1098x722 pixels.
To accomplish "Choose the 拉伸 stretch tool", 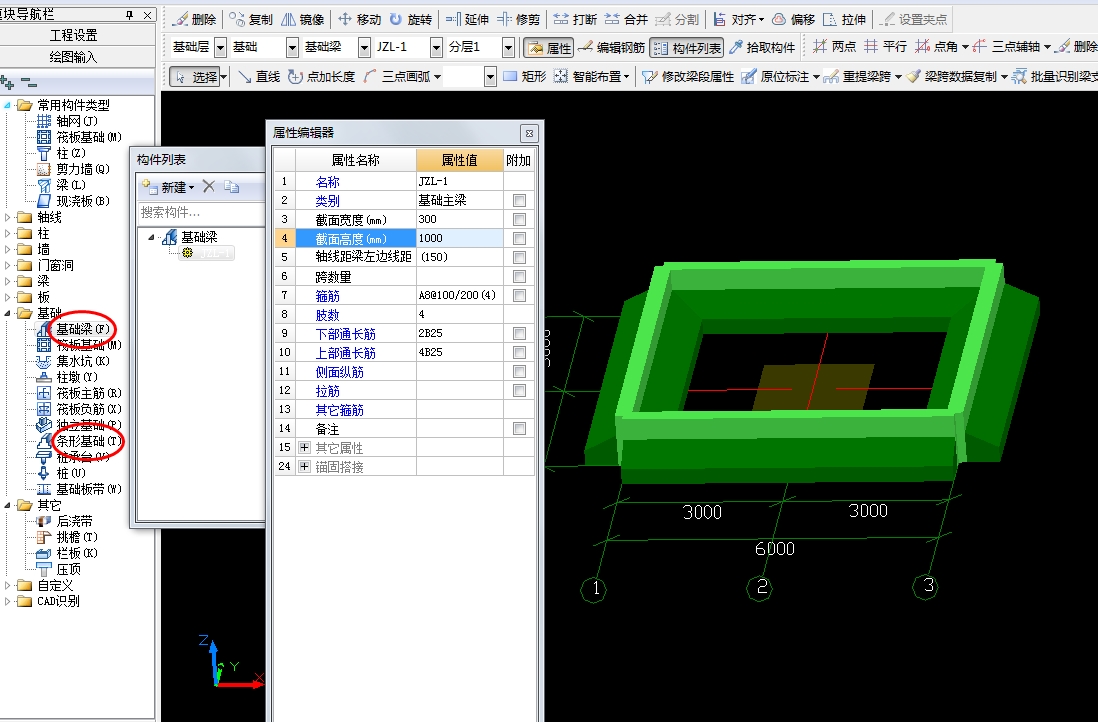I will click(x=845, y=20).
